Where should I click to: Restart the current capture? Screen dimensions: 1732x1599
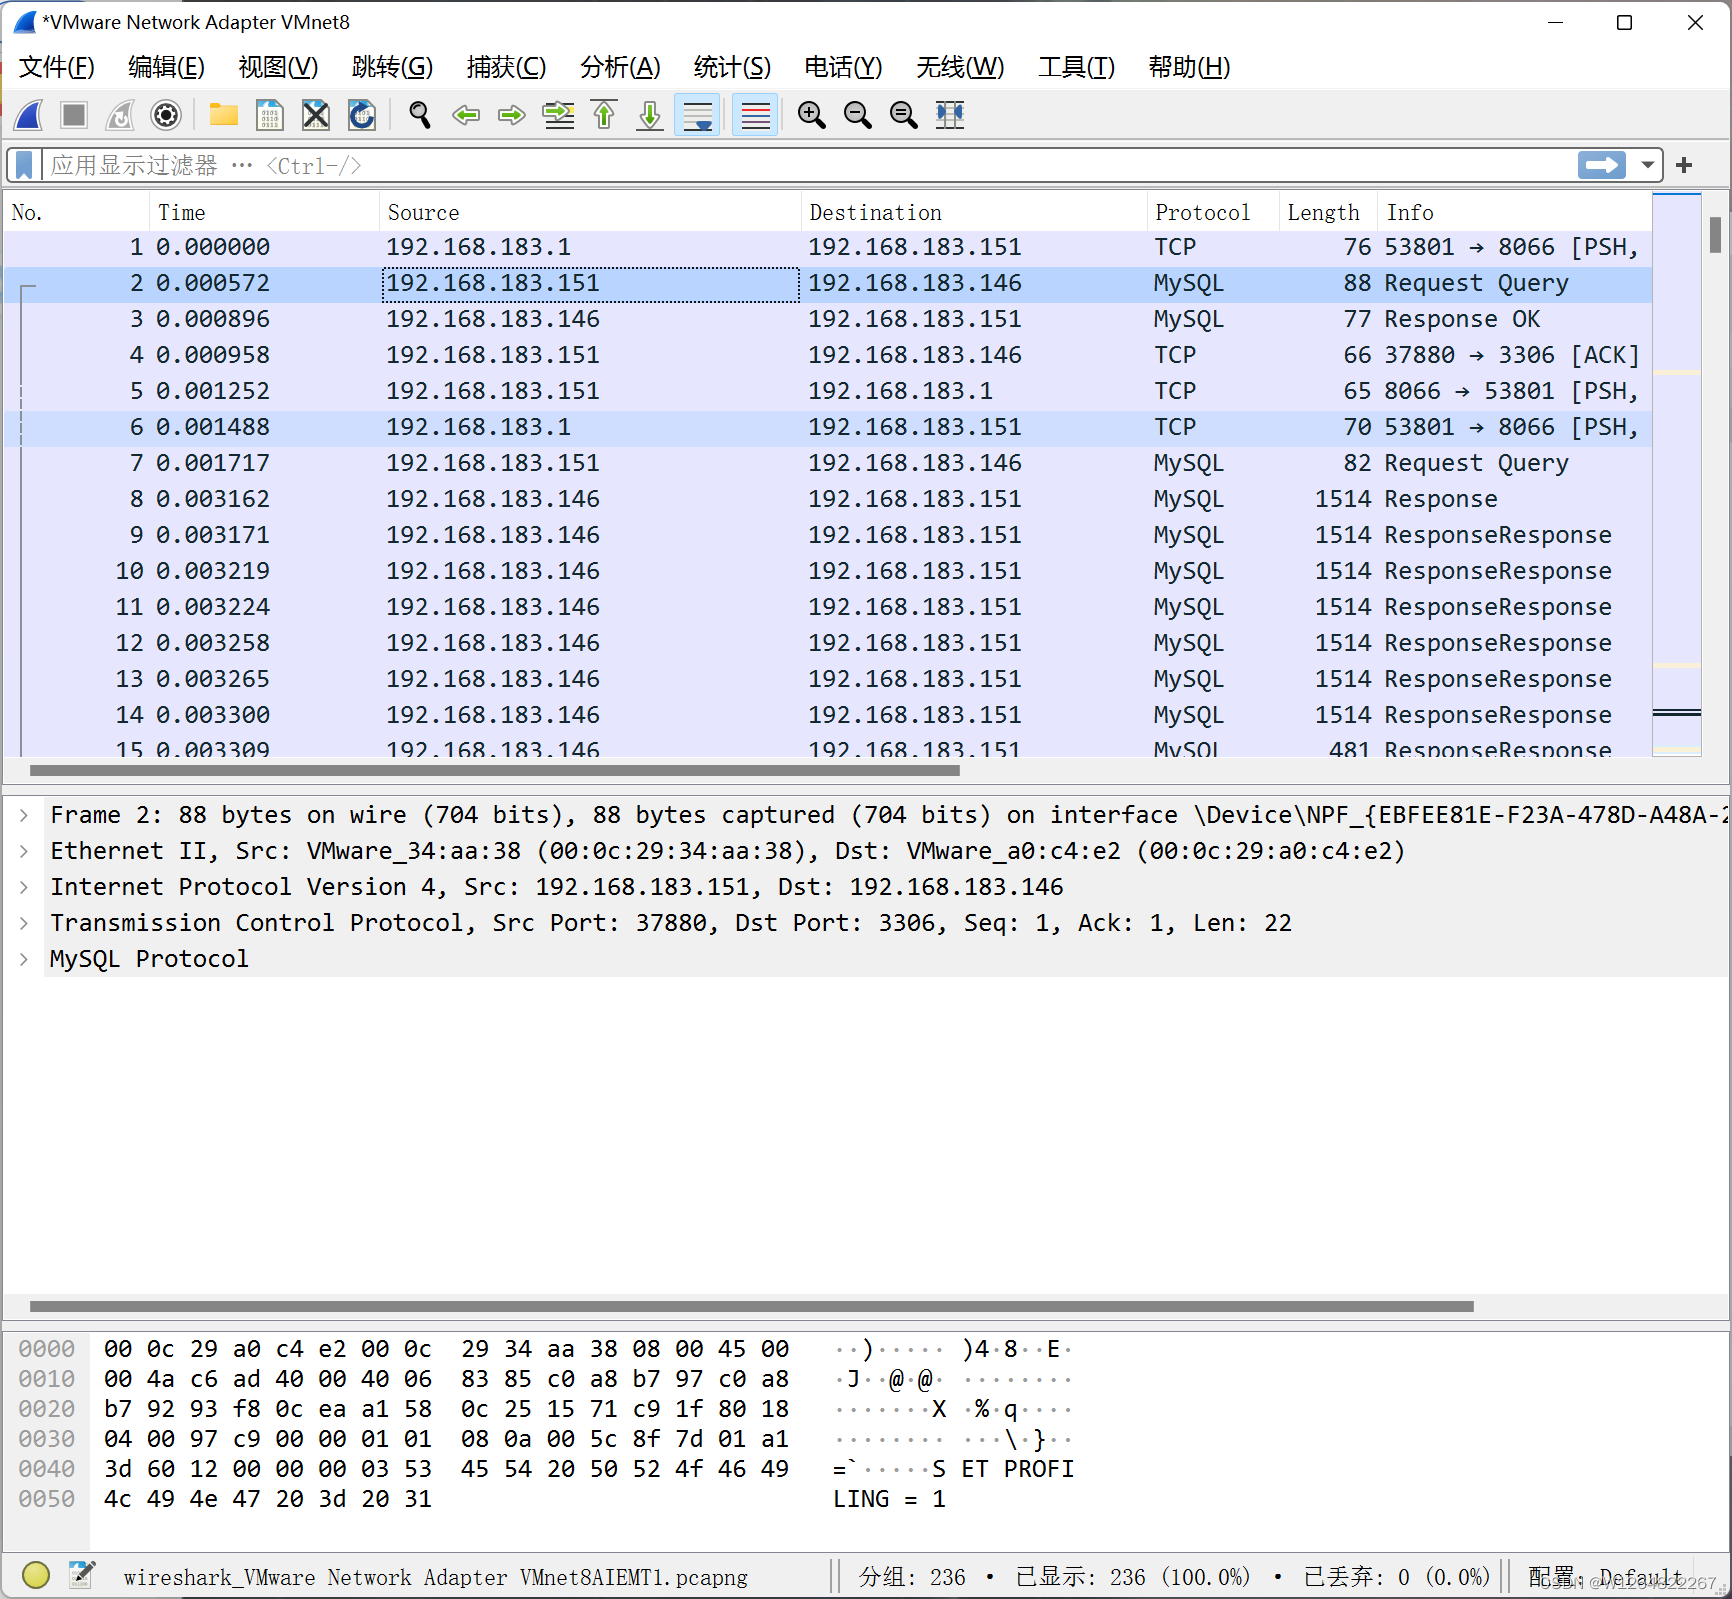tap(119, 115)
